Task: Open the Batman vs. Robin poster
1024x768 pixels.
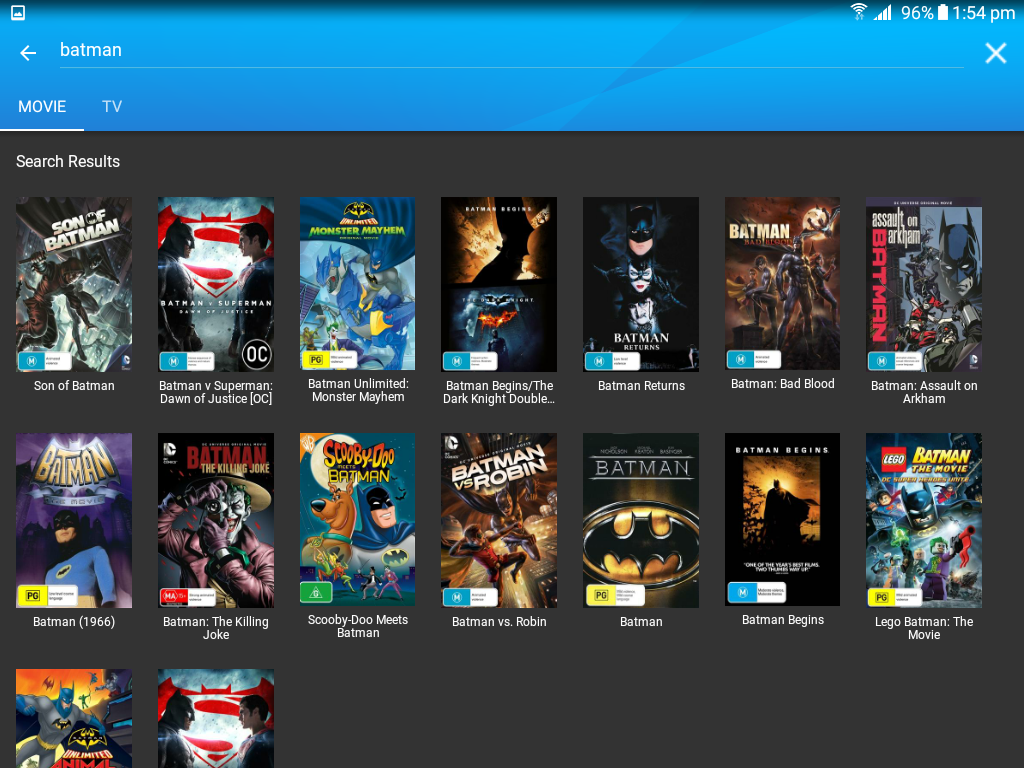Action: pos(499,520)
